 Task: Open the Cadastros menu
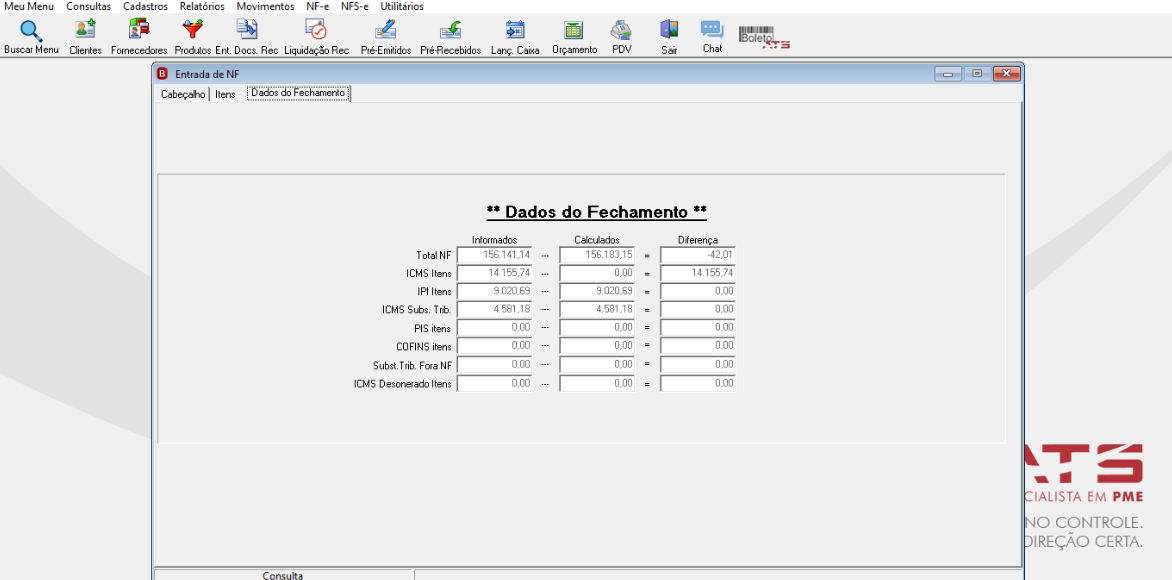point(145,6)
